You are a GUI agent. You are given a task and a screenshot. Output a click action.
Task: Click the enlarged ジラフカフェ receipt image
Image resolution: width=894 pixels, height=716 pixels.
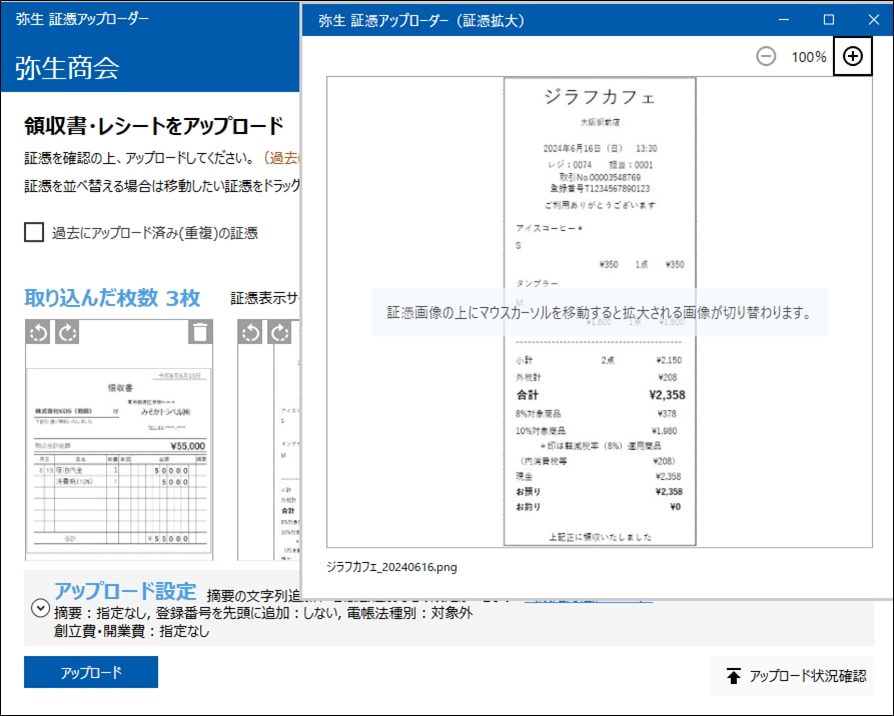[600, 311]
